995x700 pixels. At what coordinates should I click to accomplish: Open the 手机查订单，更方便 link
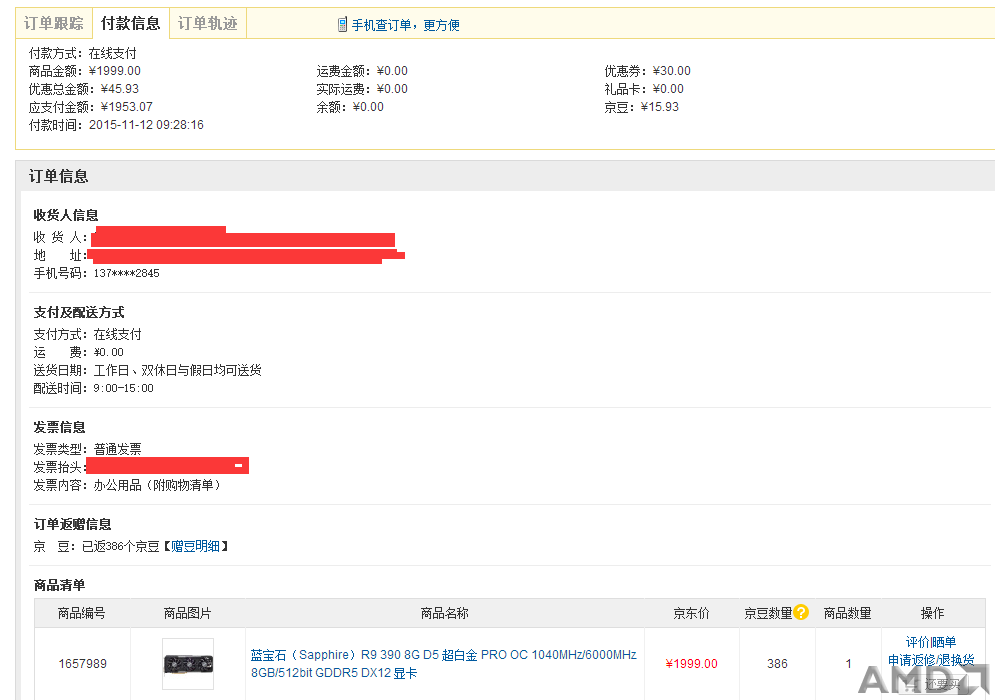click(x=405, y=25)
